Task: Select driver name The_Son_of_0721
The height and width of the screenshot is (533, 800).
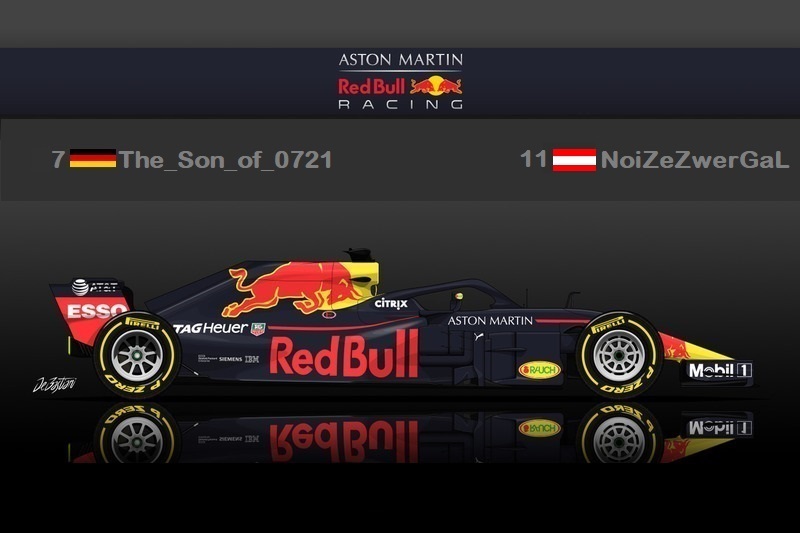Action: 226,160
